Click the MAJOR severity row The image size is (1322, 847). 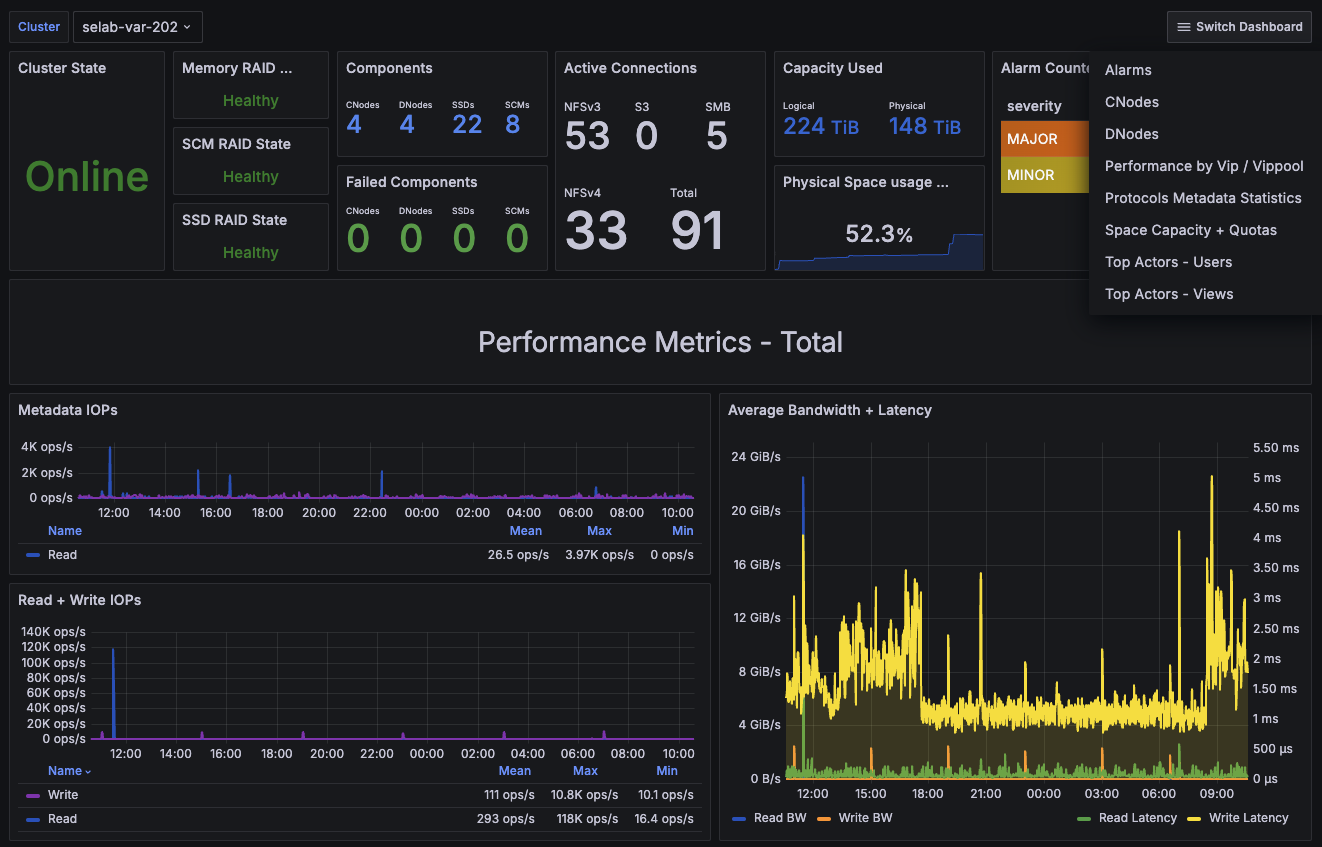tap(1045, 139)
